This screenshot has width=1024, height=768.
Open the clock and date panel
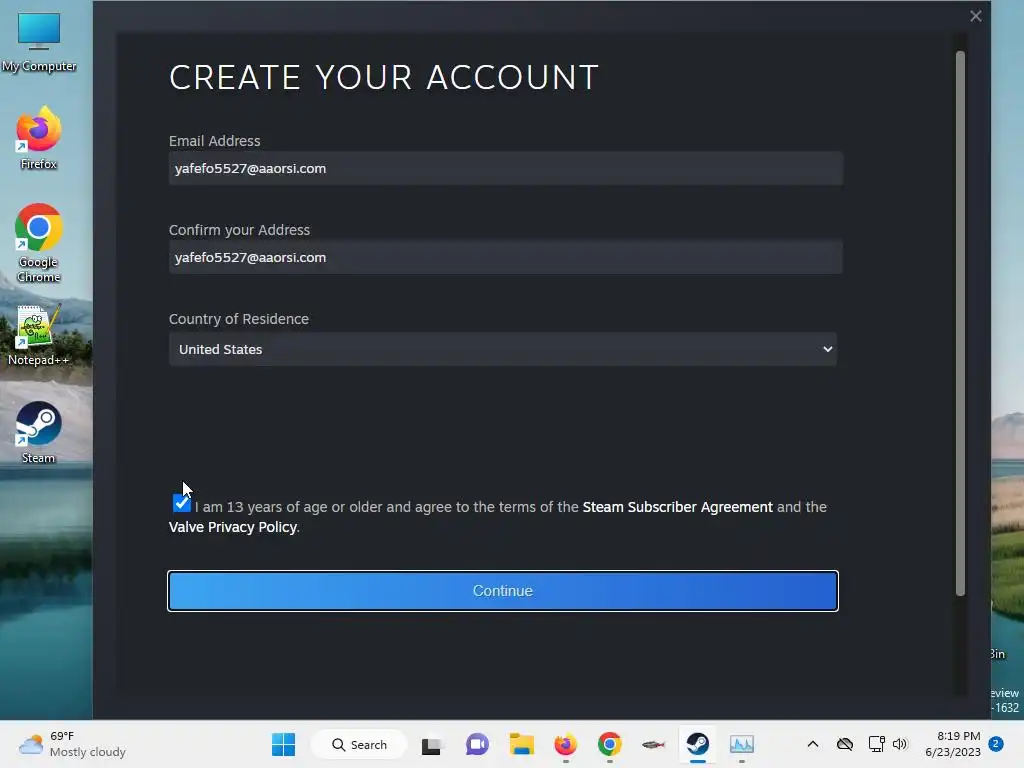tap(953, 744)
